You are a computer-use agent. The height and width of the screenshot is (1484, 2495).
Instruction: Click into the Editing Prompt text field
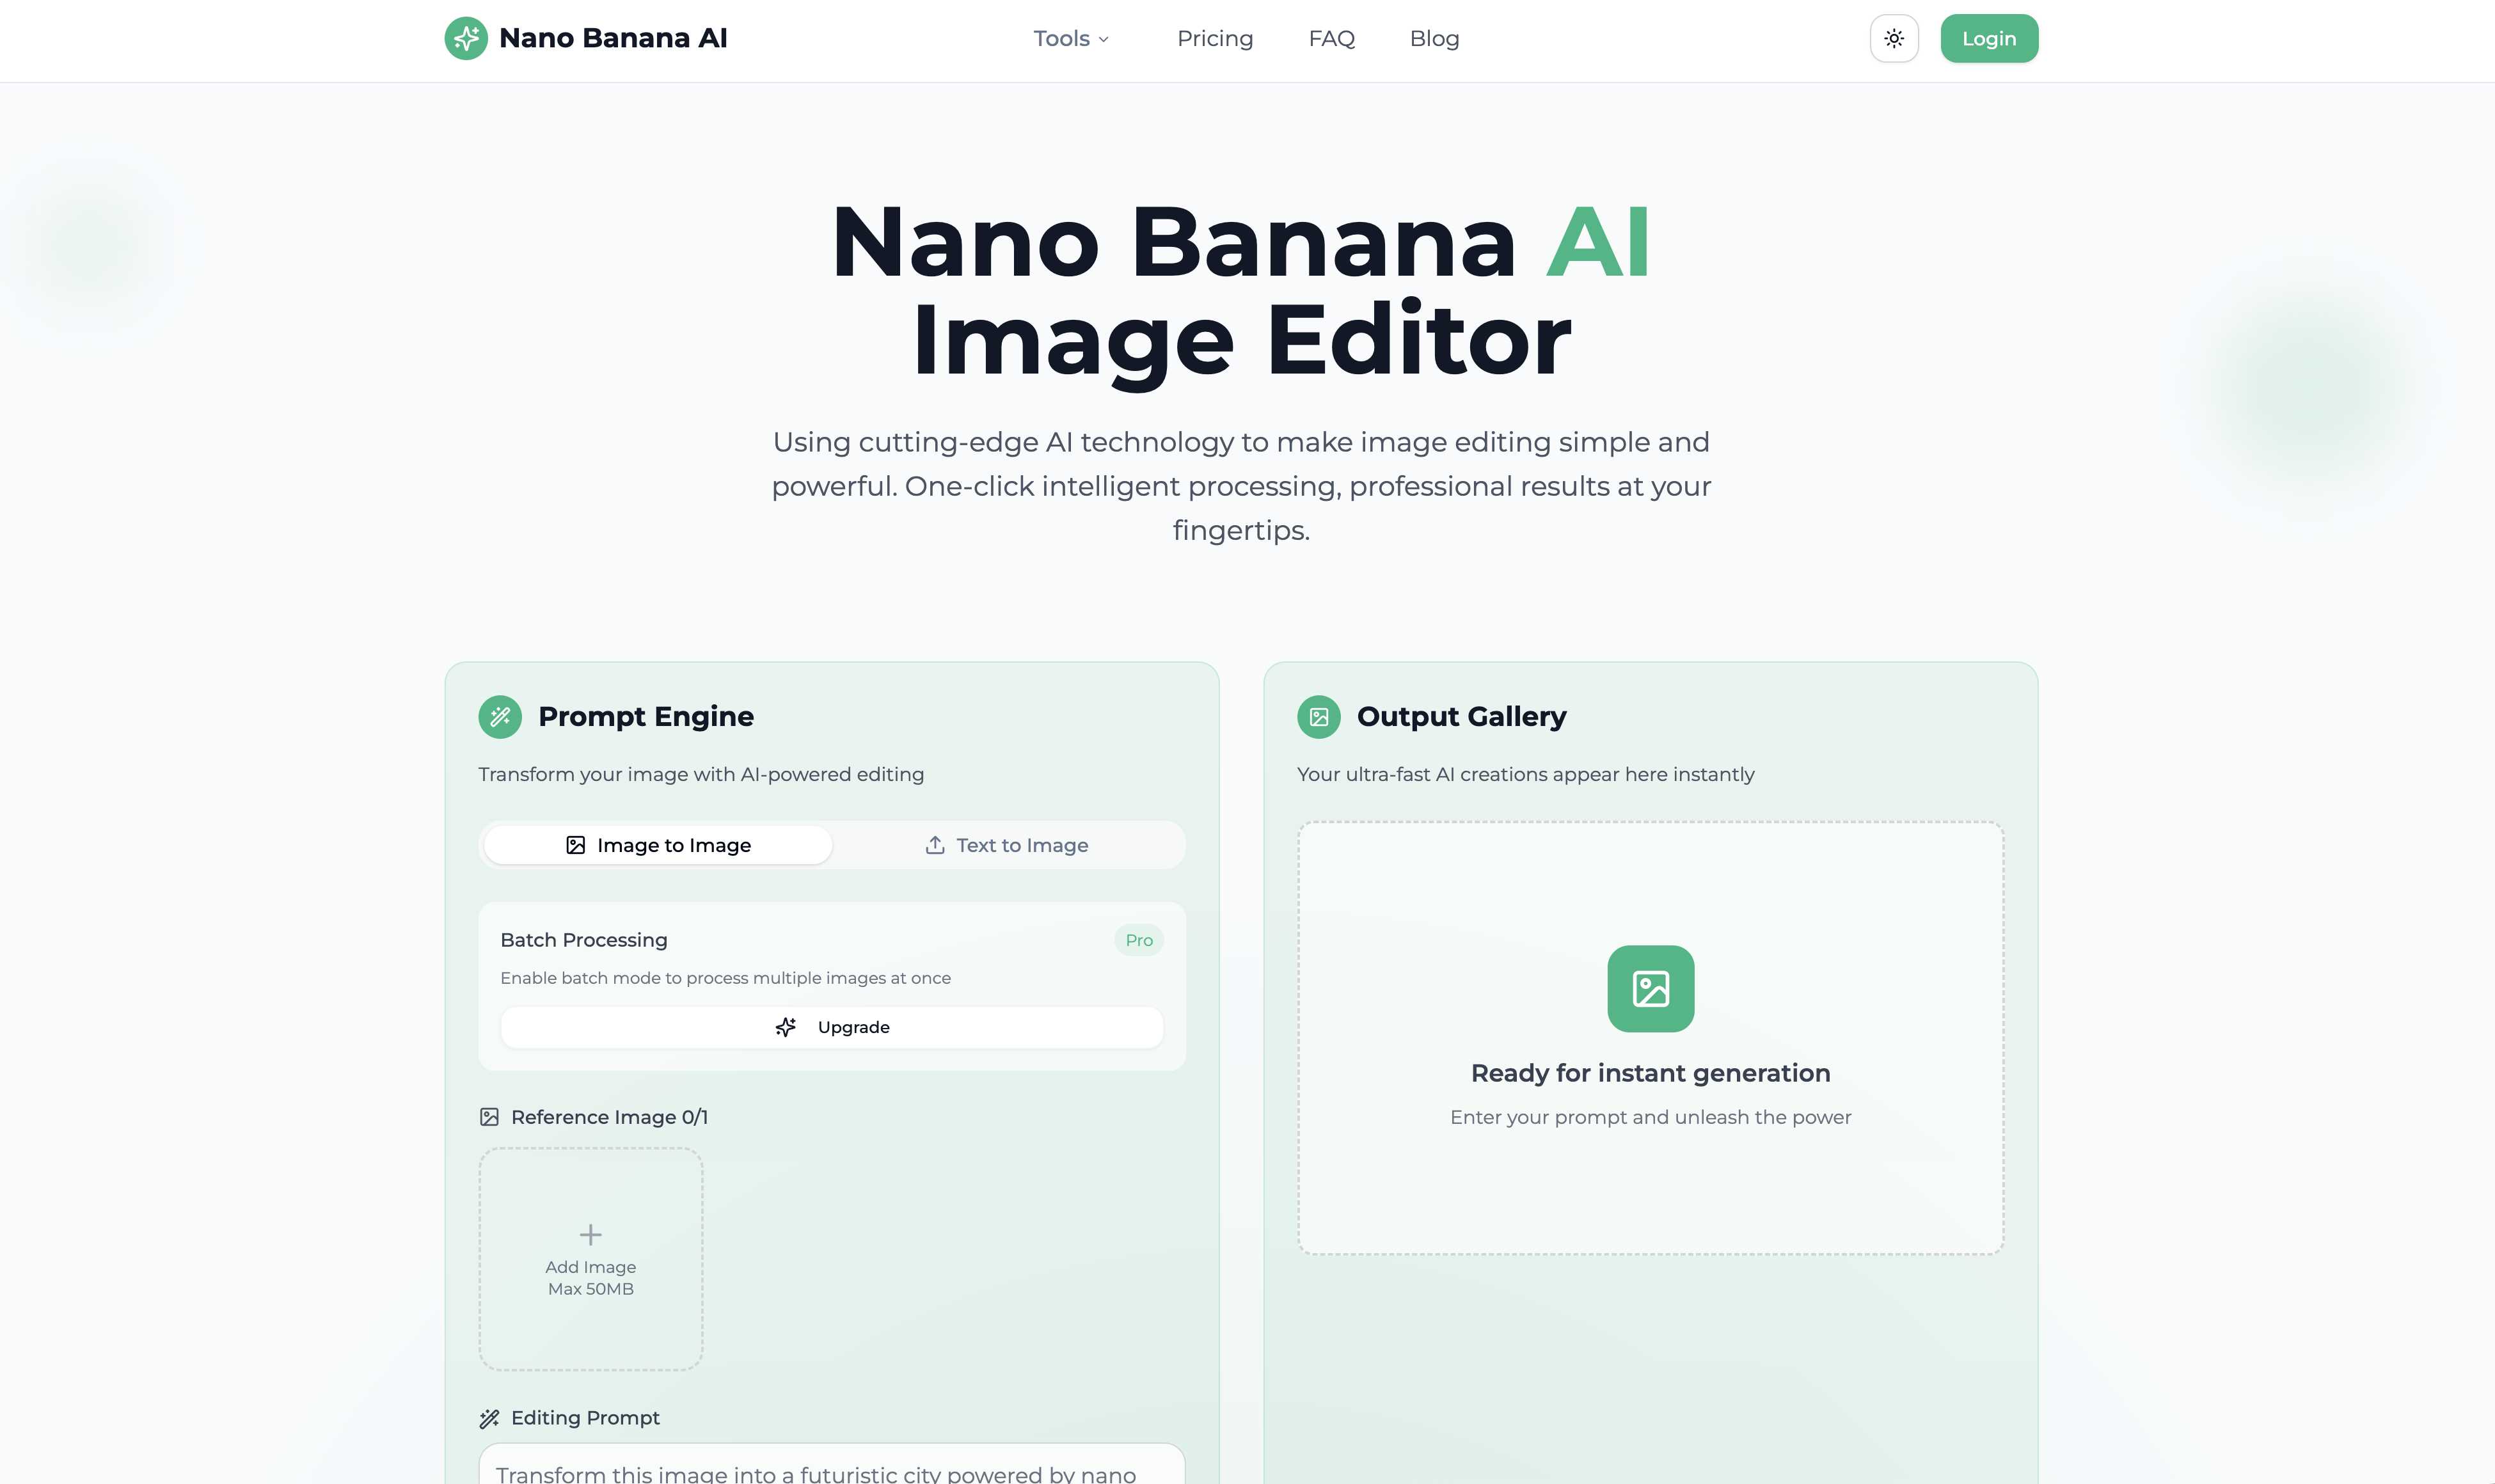click(832, 1464)
